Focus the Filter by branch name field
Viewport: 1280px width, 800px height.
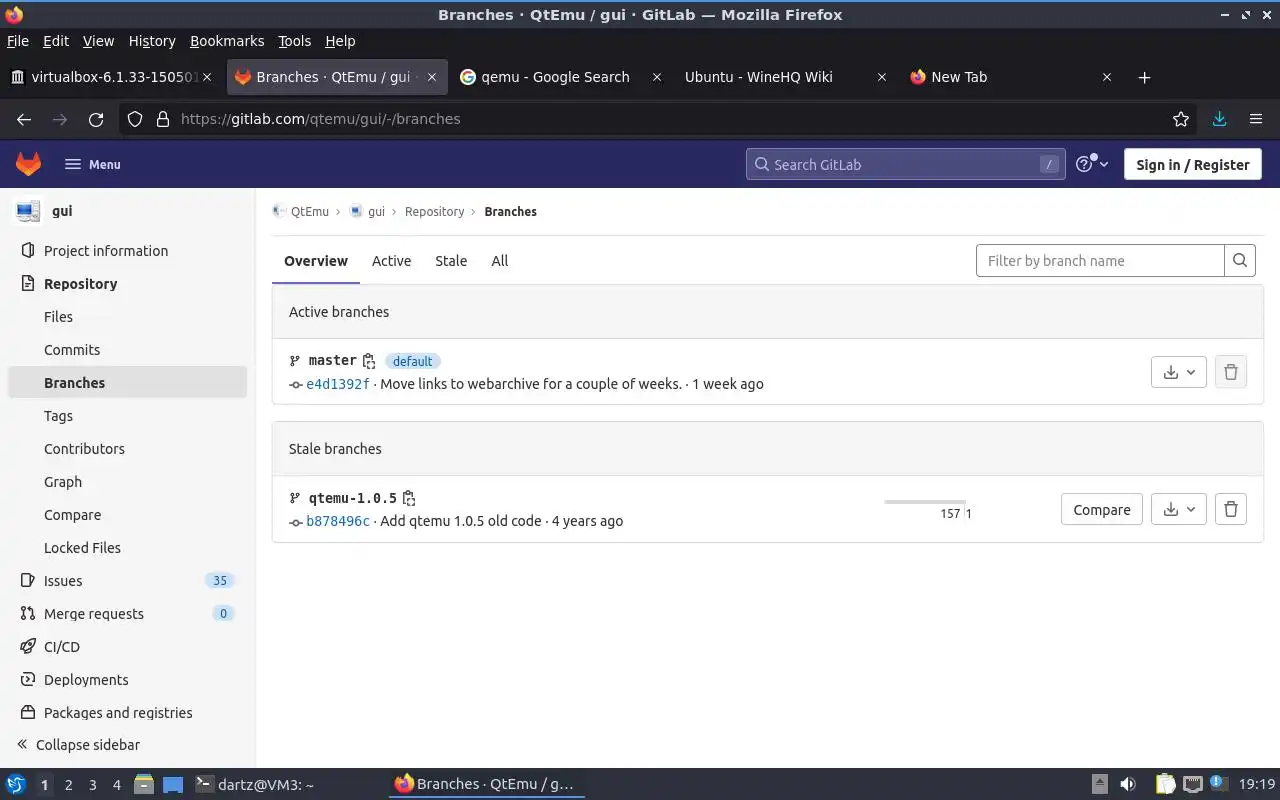(x=1100, y=261)
